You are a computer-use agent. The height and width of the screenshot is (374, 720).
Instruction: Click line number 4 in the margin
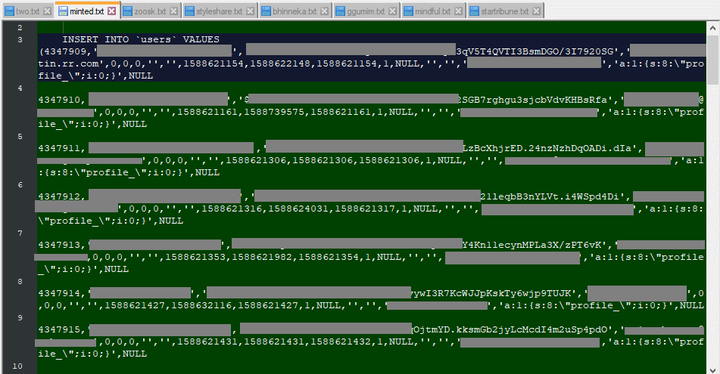coord(20,88)
